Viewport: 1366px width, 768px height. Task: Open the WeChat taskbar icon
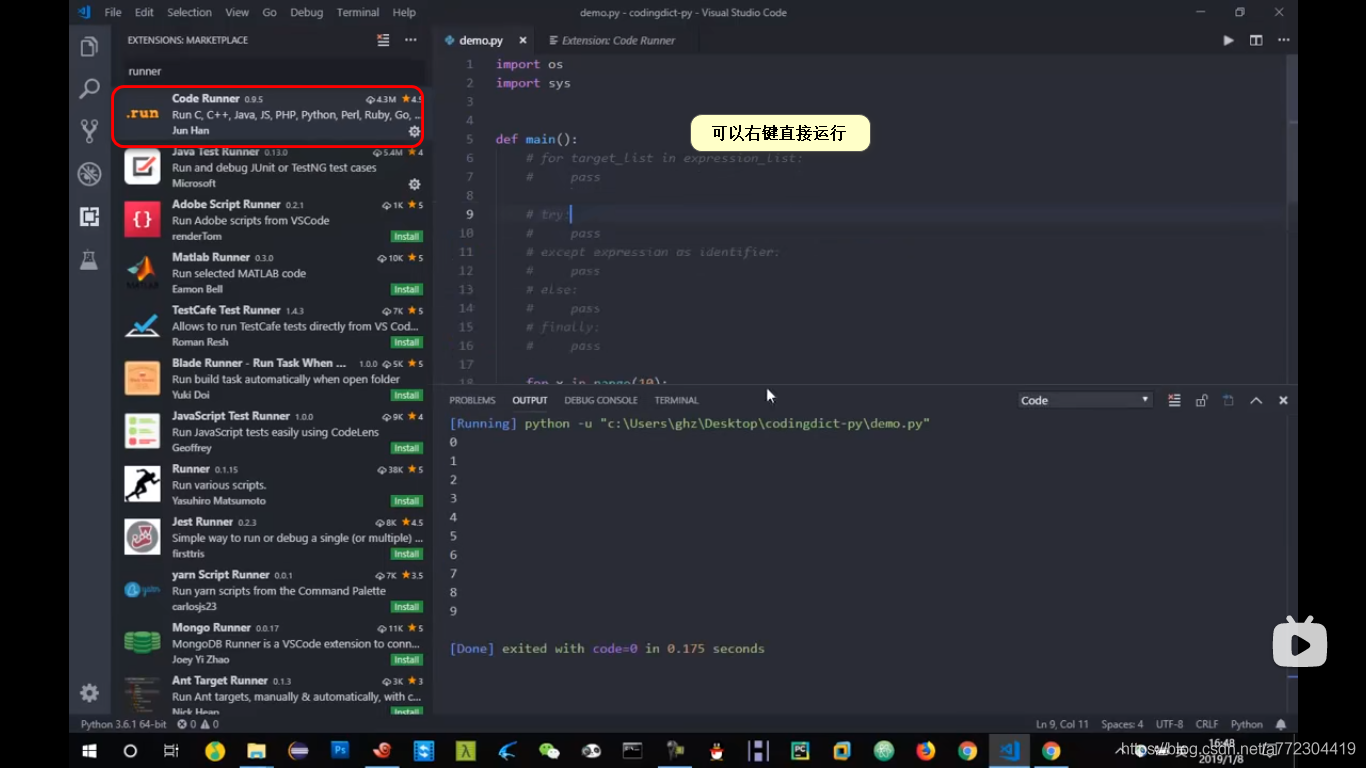(549, 750)
